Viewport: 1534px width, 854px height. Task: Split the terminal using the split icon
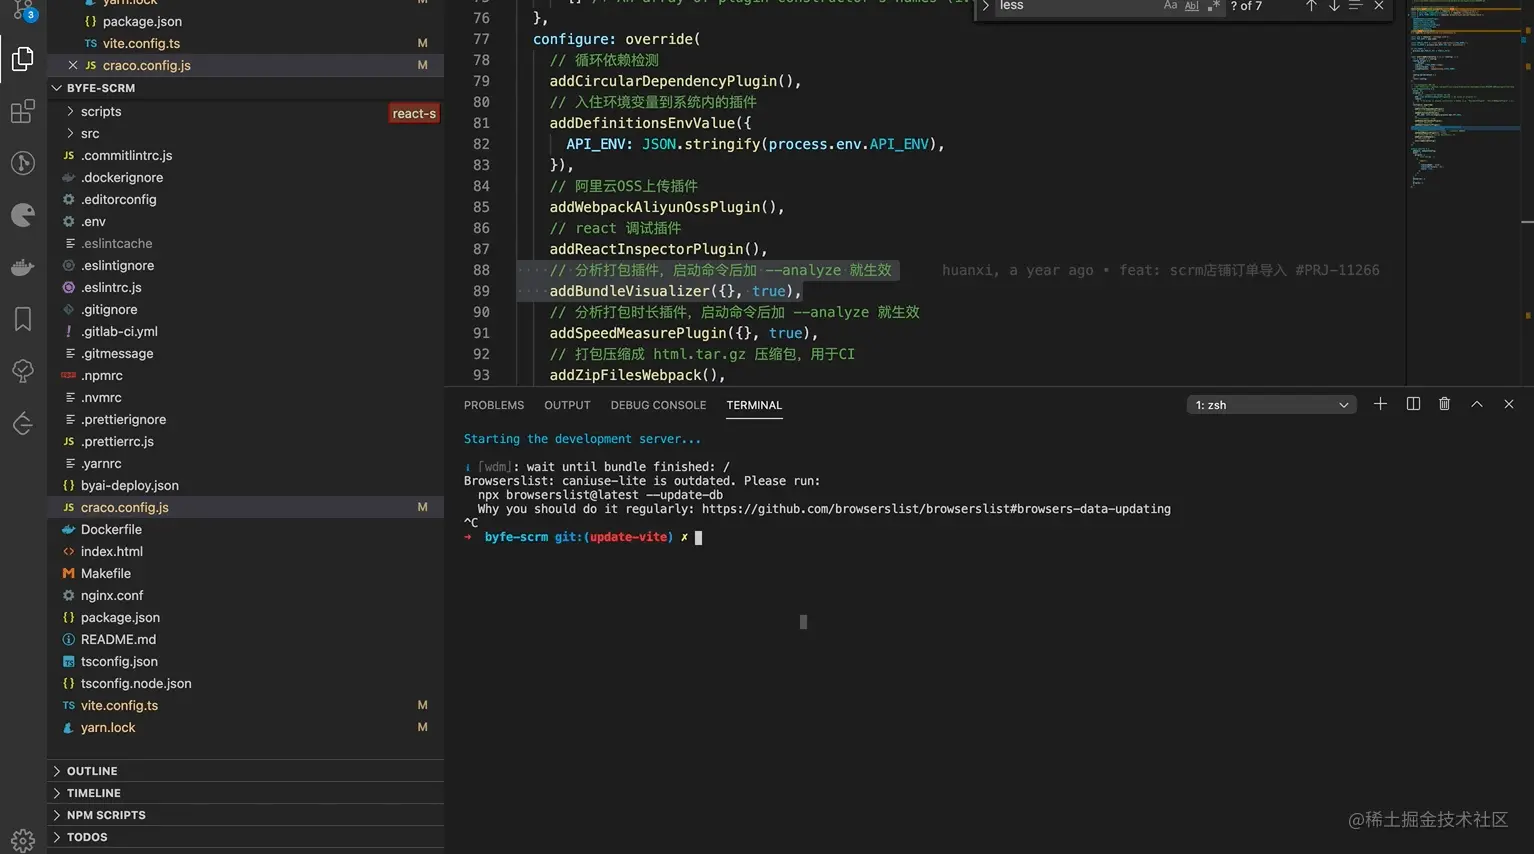(1412, 404)
